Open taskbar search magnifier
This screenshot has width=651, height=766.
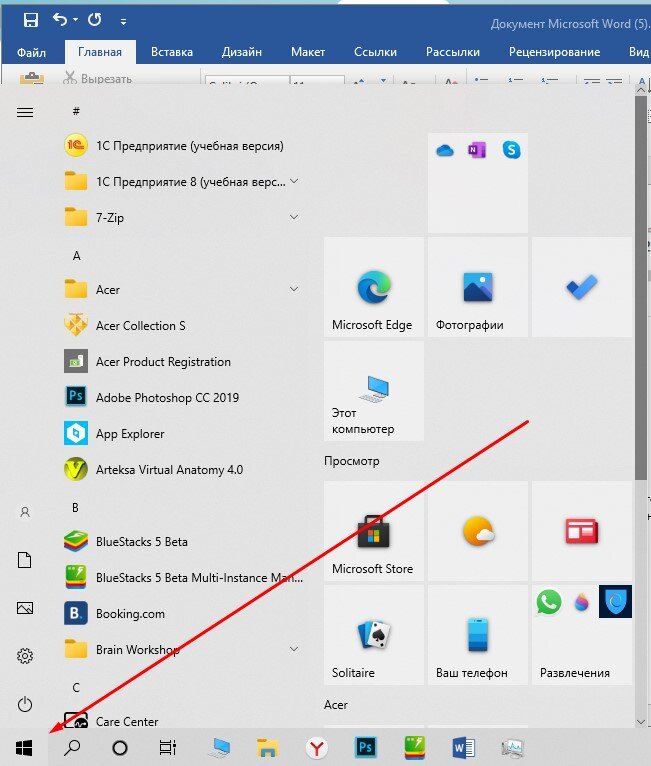(x=72, y=747)
